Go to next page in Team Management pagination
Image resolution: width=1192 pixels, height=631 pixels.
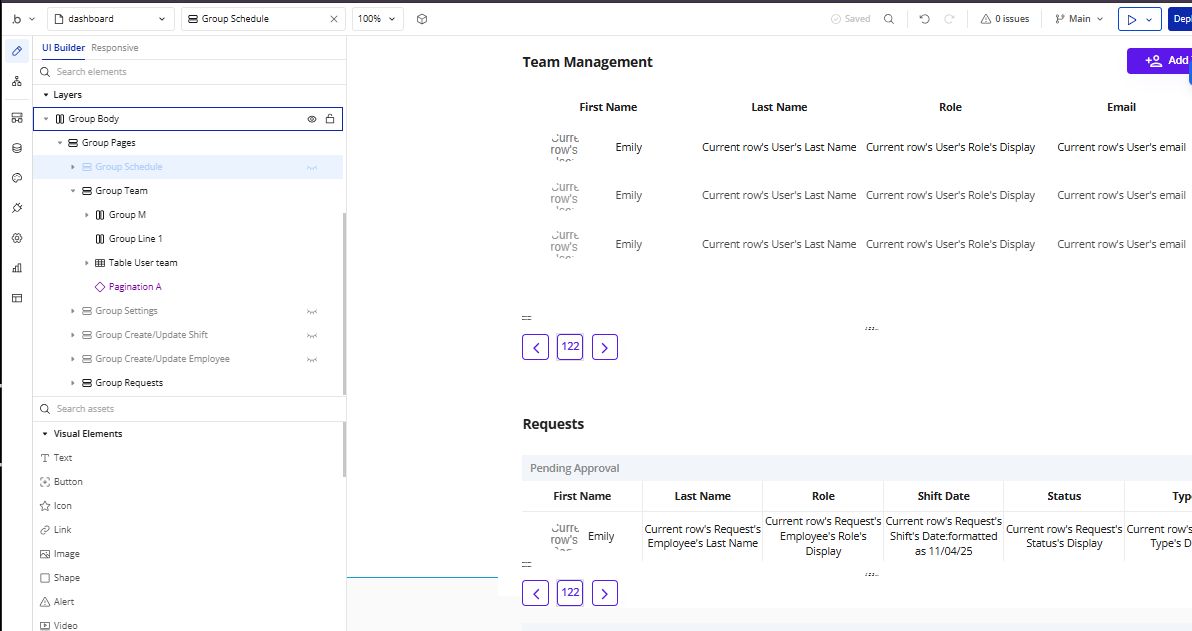tap(604, 347)
